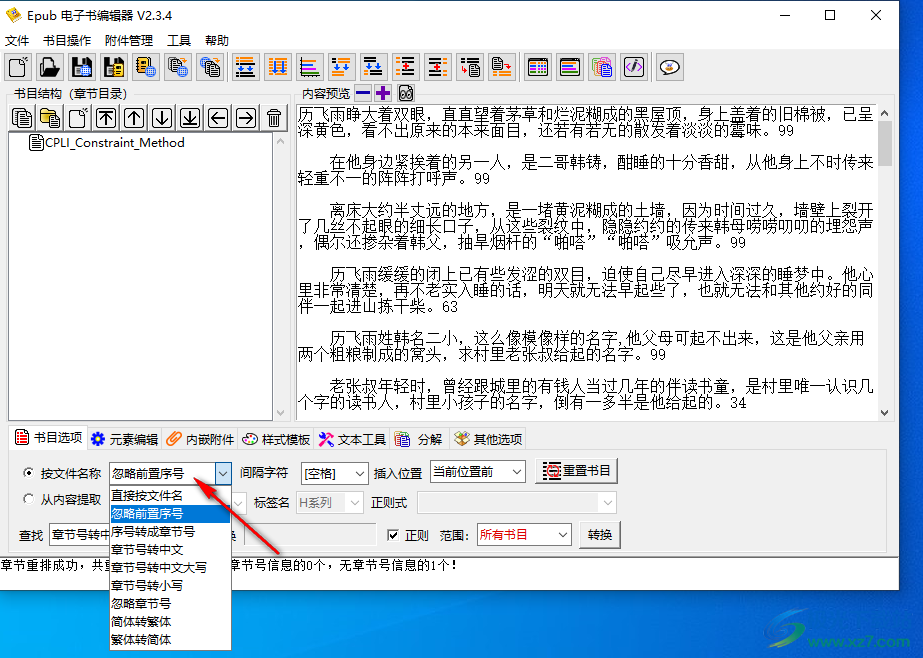Choose 简体转繁体 option
The height and width of the screenshot is (658, 923).
[170, 622]
